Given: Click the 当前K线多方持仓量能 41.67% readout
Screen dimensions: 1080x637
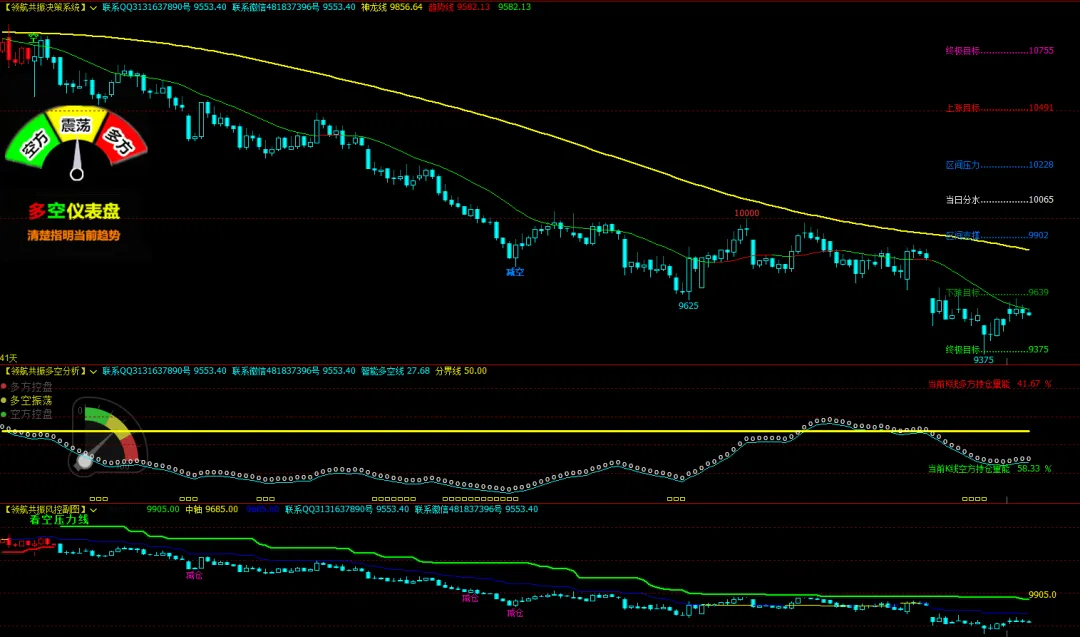Looking at the screenshot, I should click(990, 384).
